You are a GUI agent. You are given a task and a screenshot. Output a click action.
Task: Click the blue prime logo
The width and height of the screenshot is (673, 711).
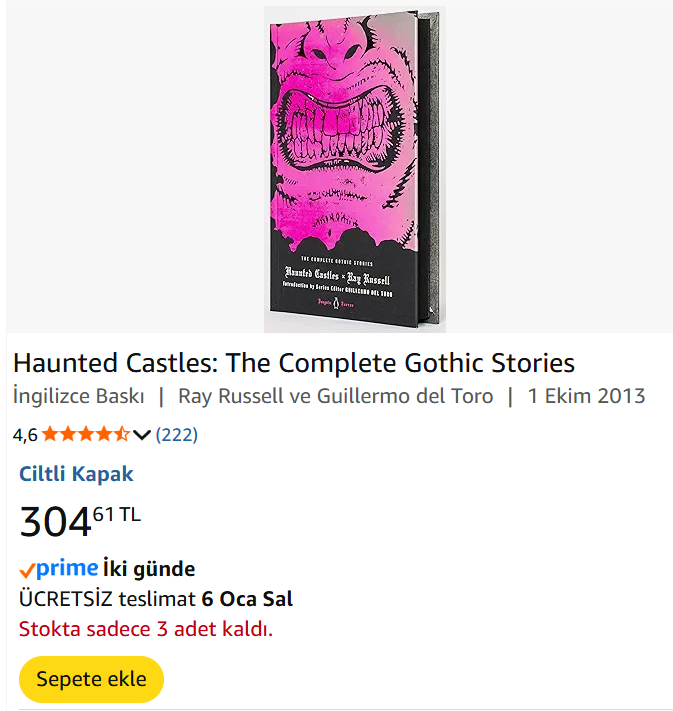67,569
